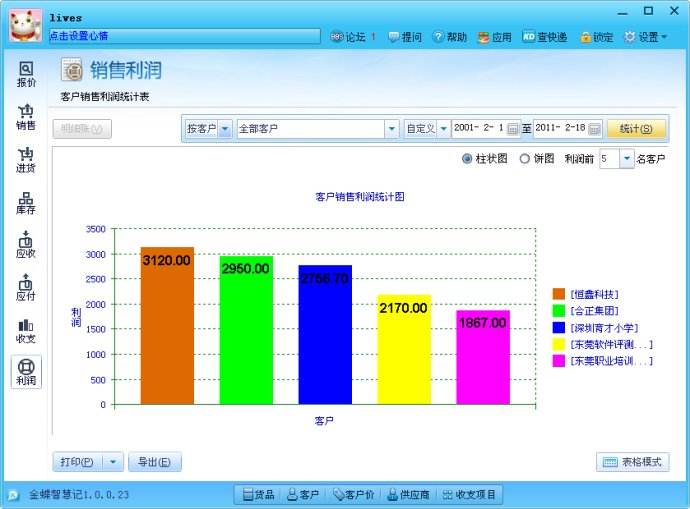Open the 报价 quotation module icon
The image size is (690, 509).
pyautogui.click(x=26, y=74)
